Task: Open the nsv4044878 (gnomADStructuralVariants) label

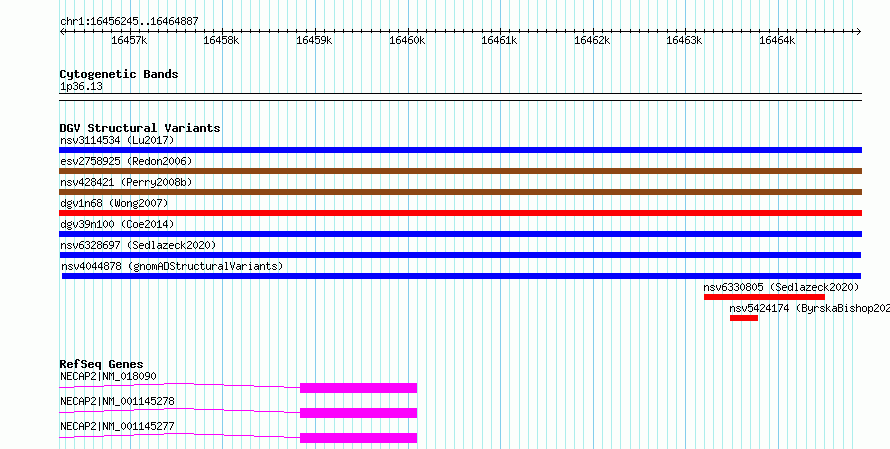Action: pos(171,266)
